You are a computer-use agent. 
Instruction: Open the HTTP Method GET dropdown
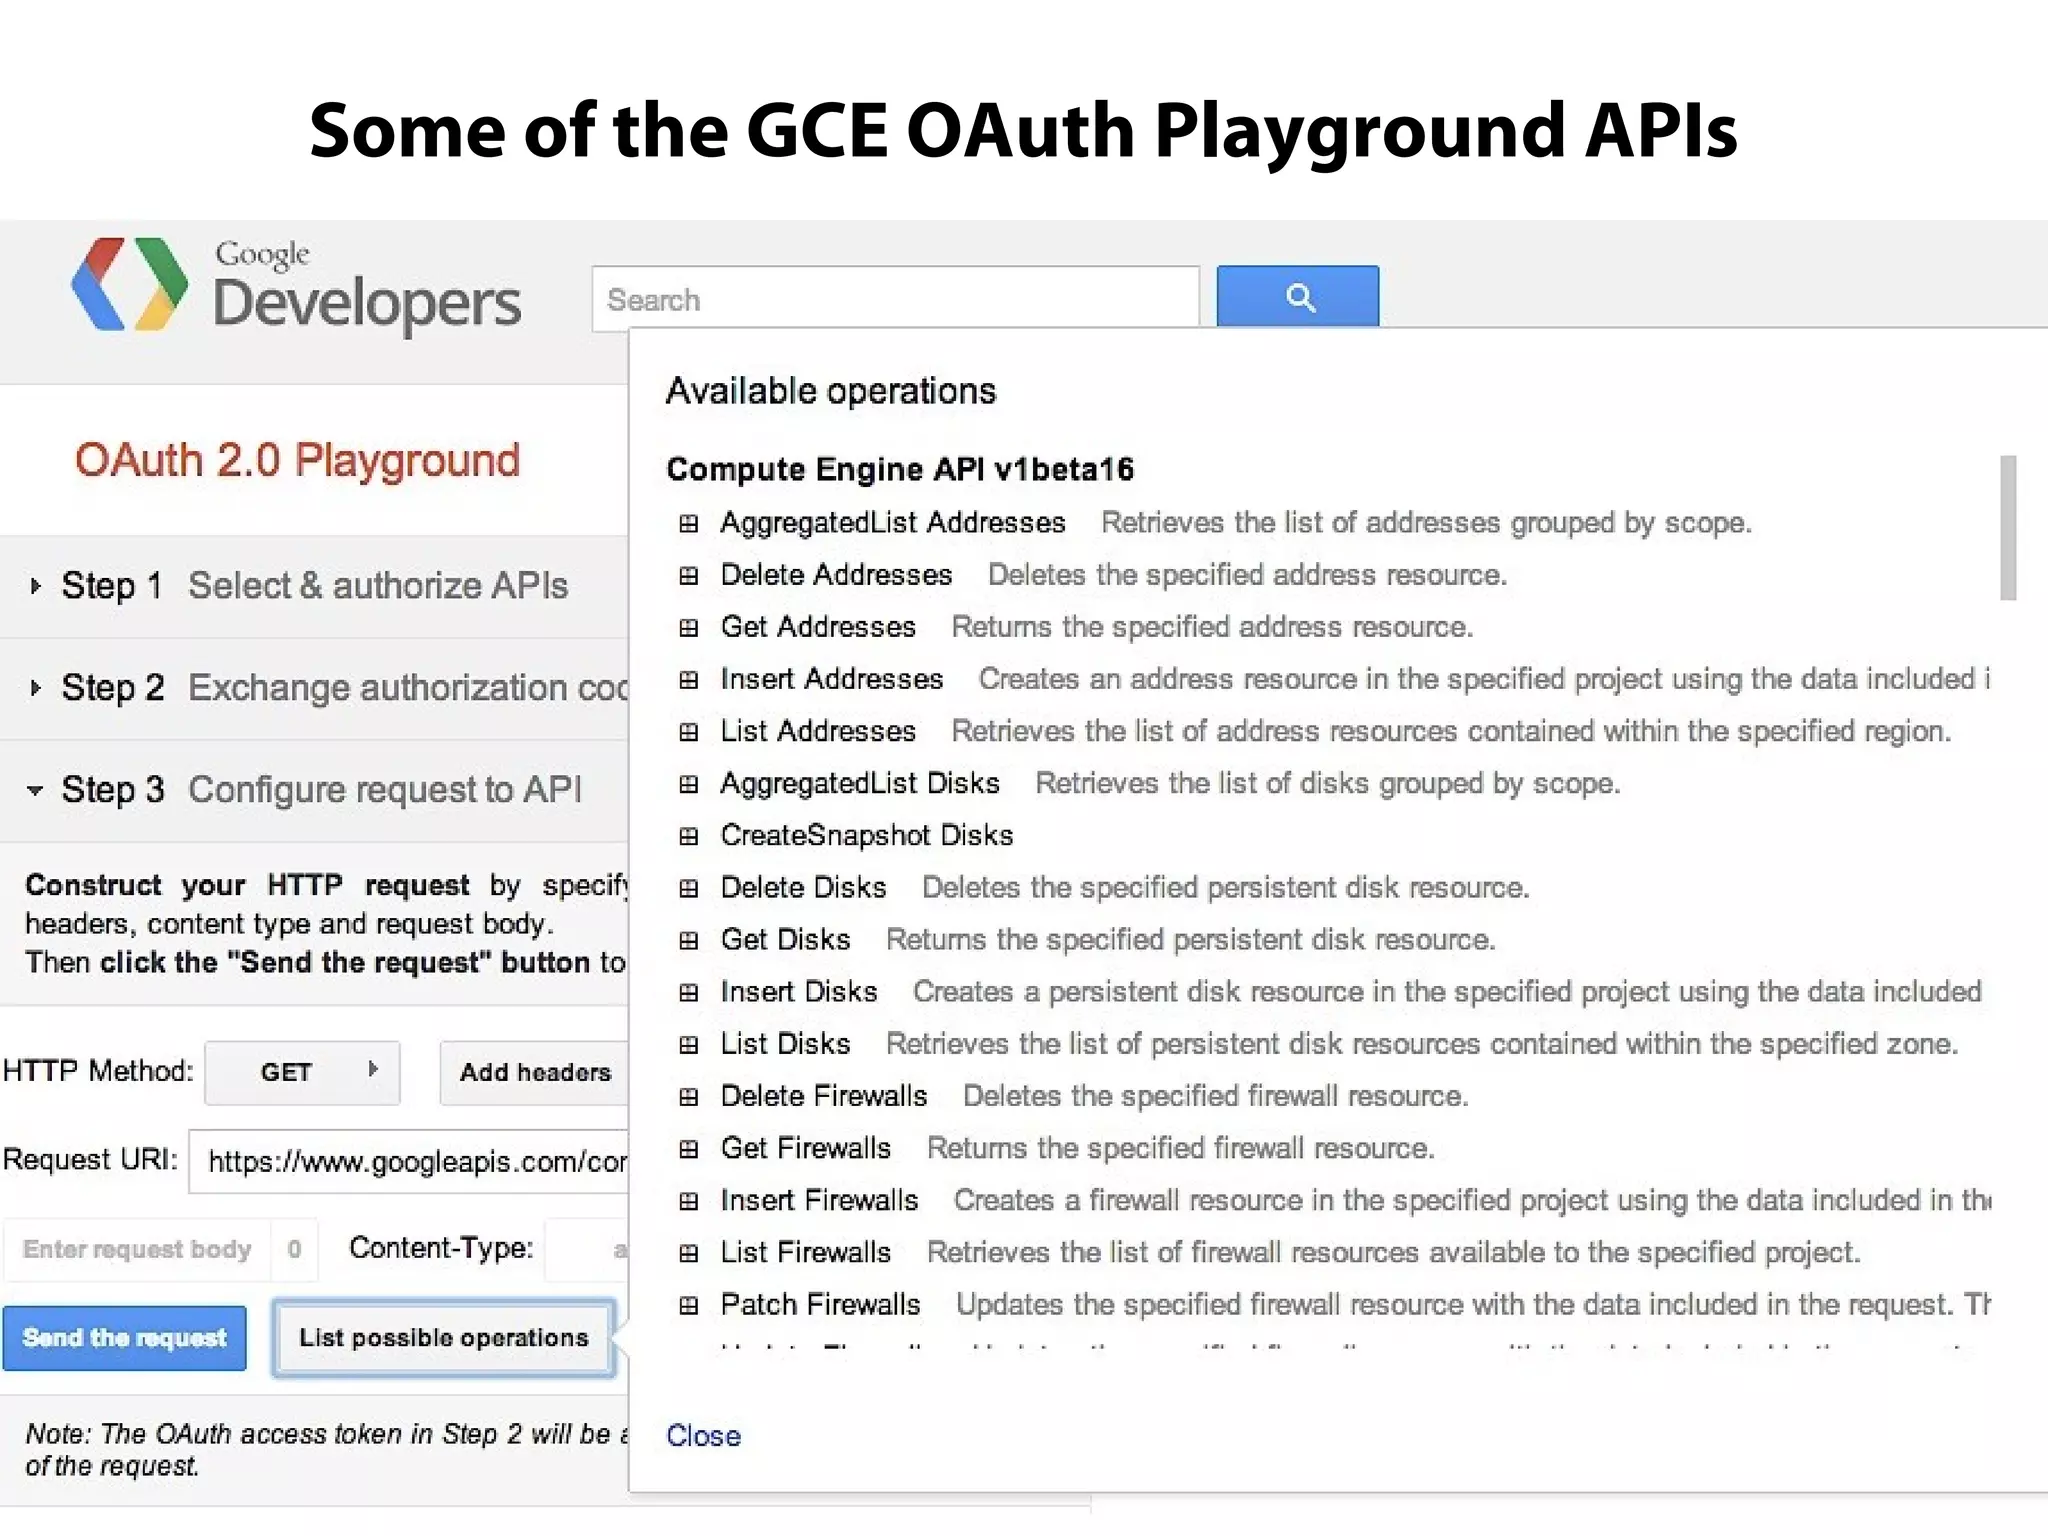[x=302, y=1072]
